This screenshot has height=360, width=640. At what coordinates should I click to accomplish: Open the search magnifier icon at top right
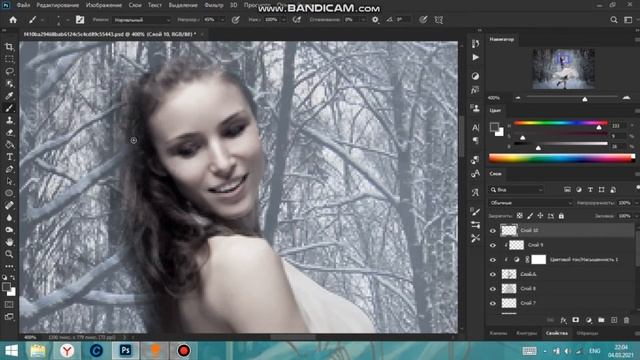click(x=613, y=20)
